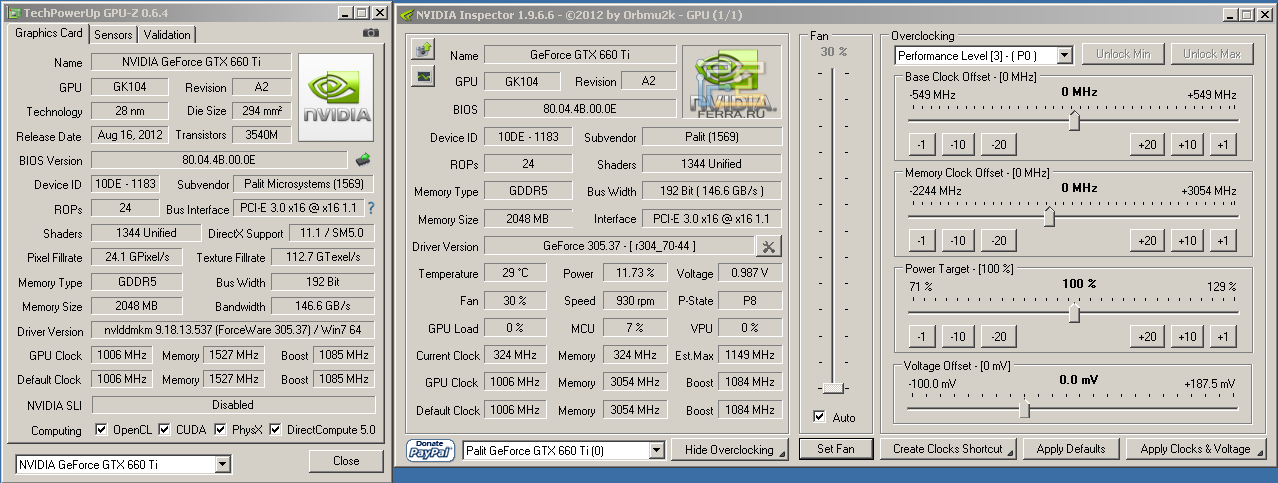Click the NVIDIA logo in GPU-Z

336,98
